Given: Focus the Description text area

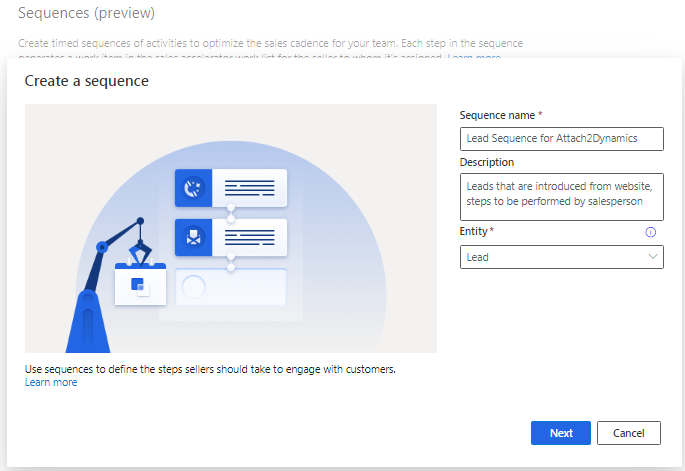Looking at the screenshot, I should (562, 197).
